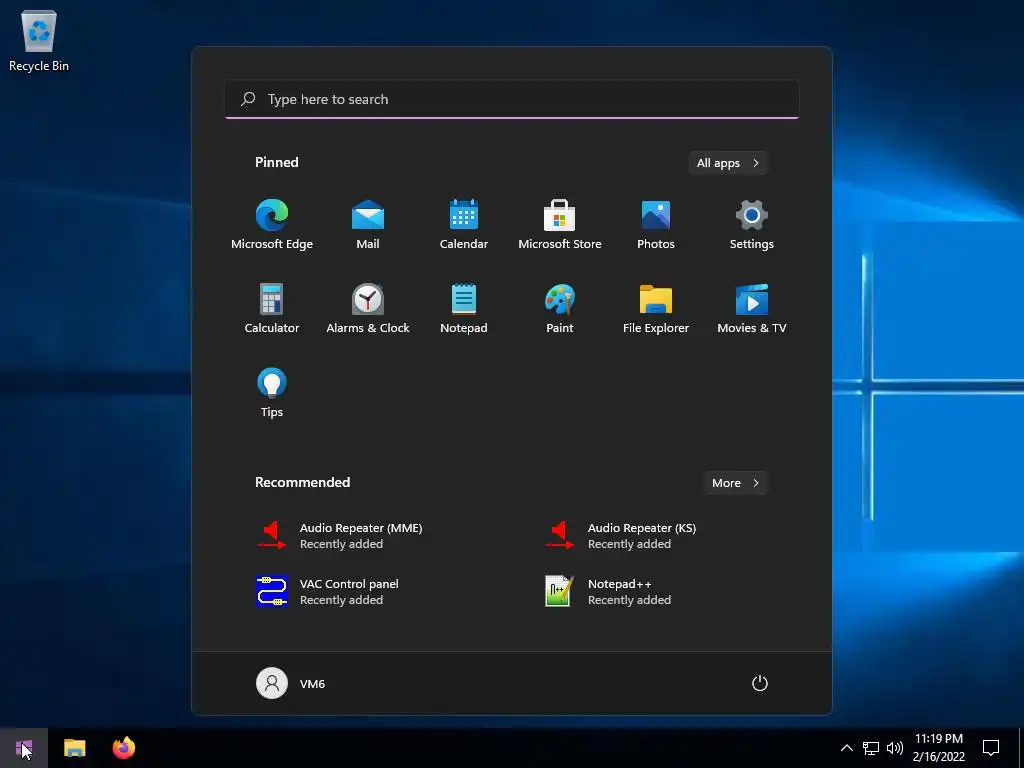This screenshot has height=768, width=1024.
Task: Open the VM6 user account menu
Action: (x=291, y=683)
